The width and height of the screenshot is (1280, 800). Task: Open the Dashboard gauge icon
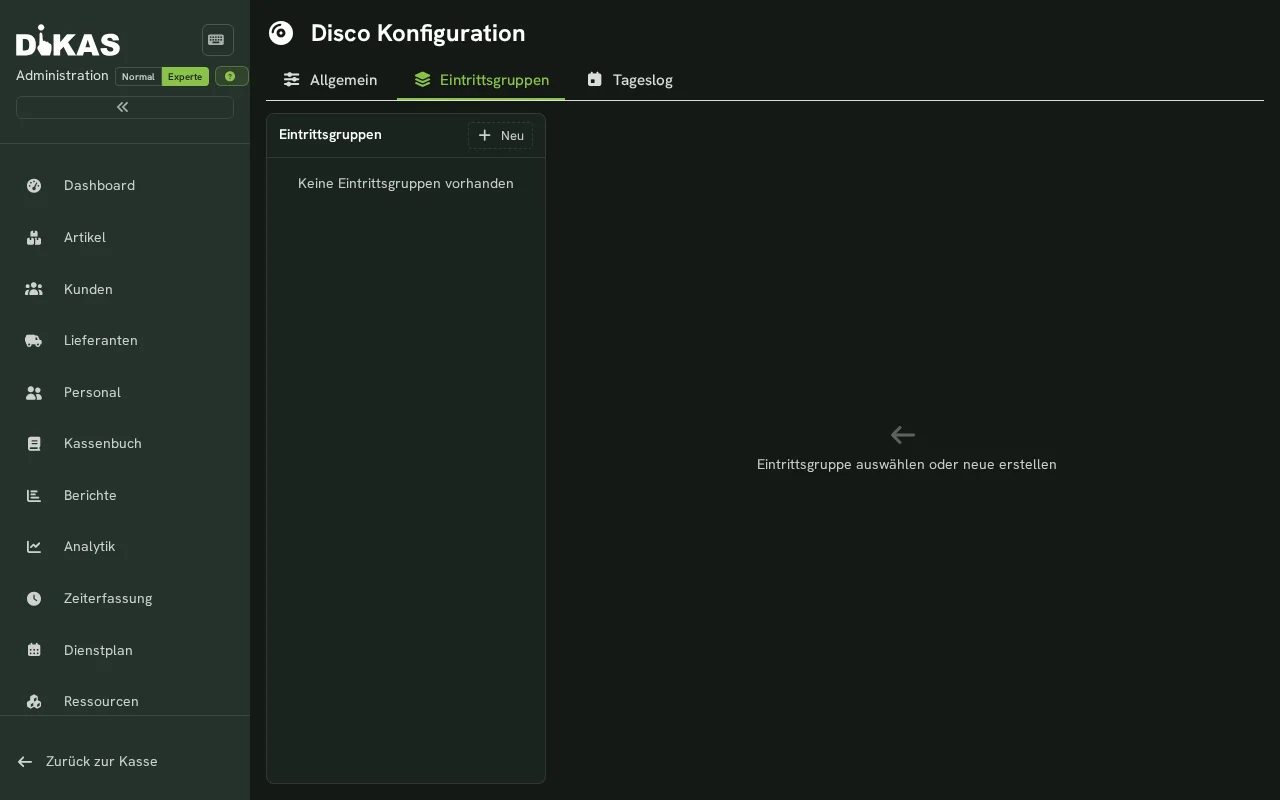pyautogui.click(x=34, y=185)
